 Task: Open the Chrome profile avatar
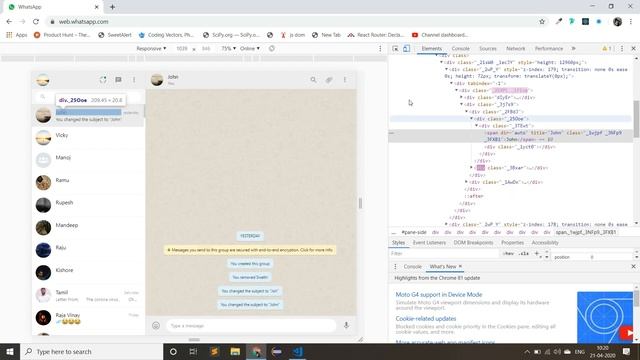617,22
